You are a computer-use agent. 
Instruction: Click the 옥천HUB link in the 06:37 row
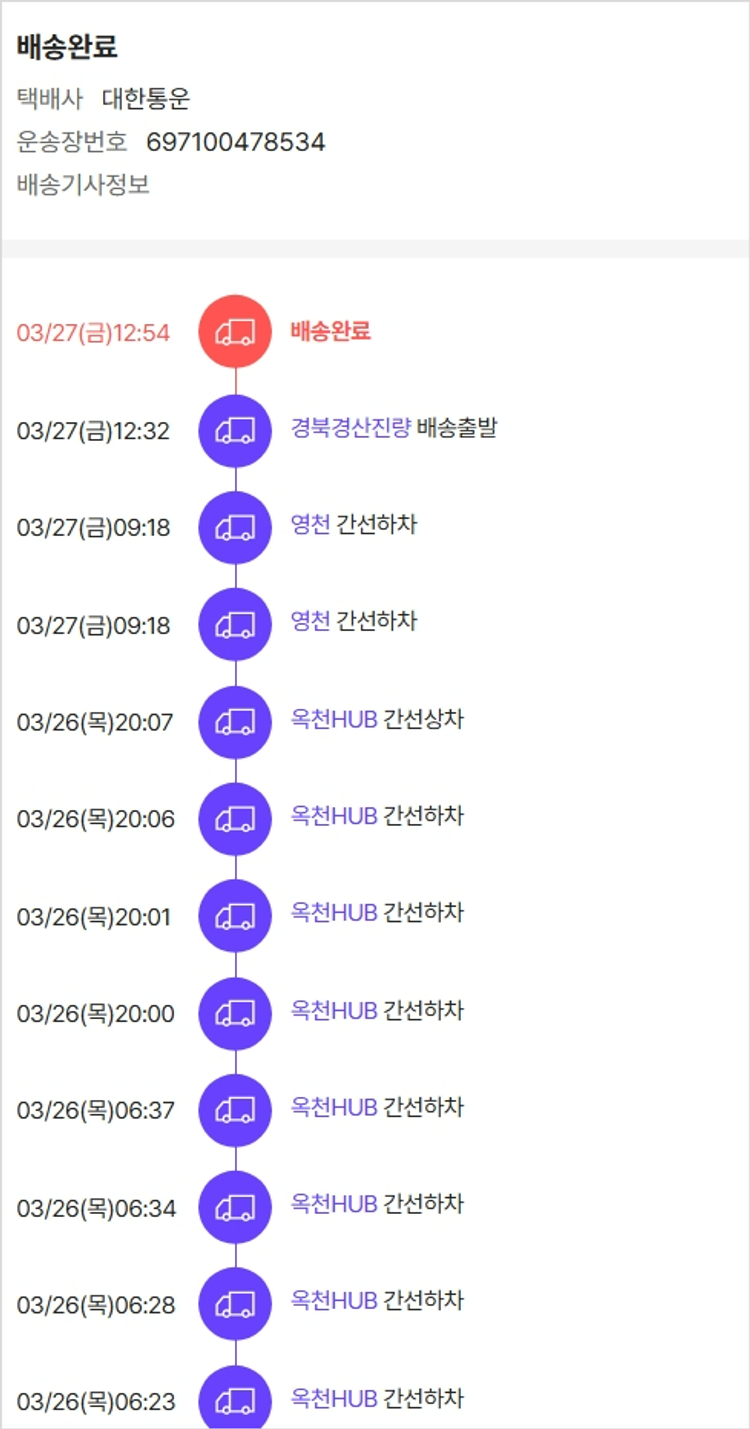coord(334,1108)
